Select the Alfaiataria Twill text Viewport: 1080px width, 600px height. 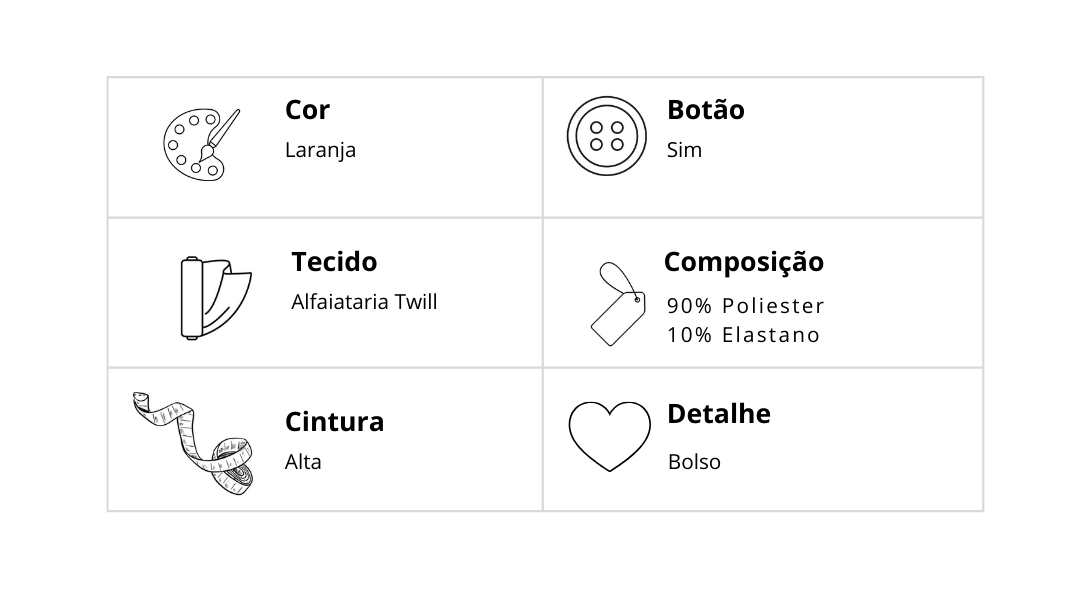tap(364, 302)
